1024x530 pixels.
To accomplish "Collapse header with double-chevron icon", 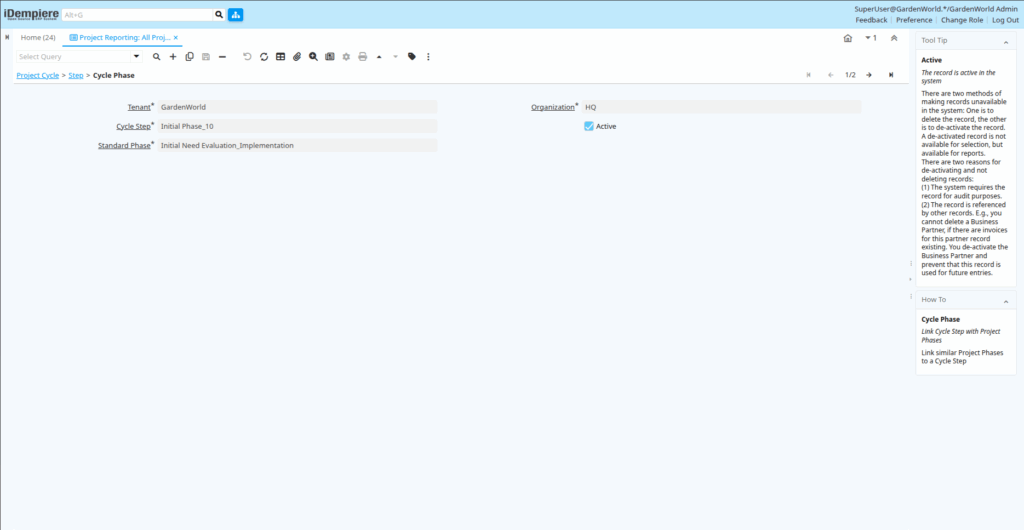I will (894, 38).
